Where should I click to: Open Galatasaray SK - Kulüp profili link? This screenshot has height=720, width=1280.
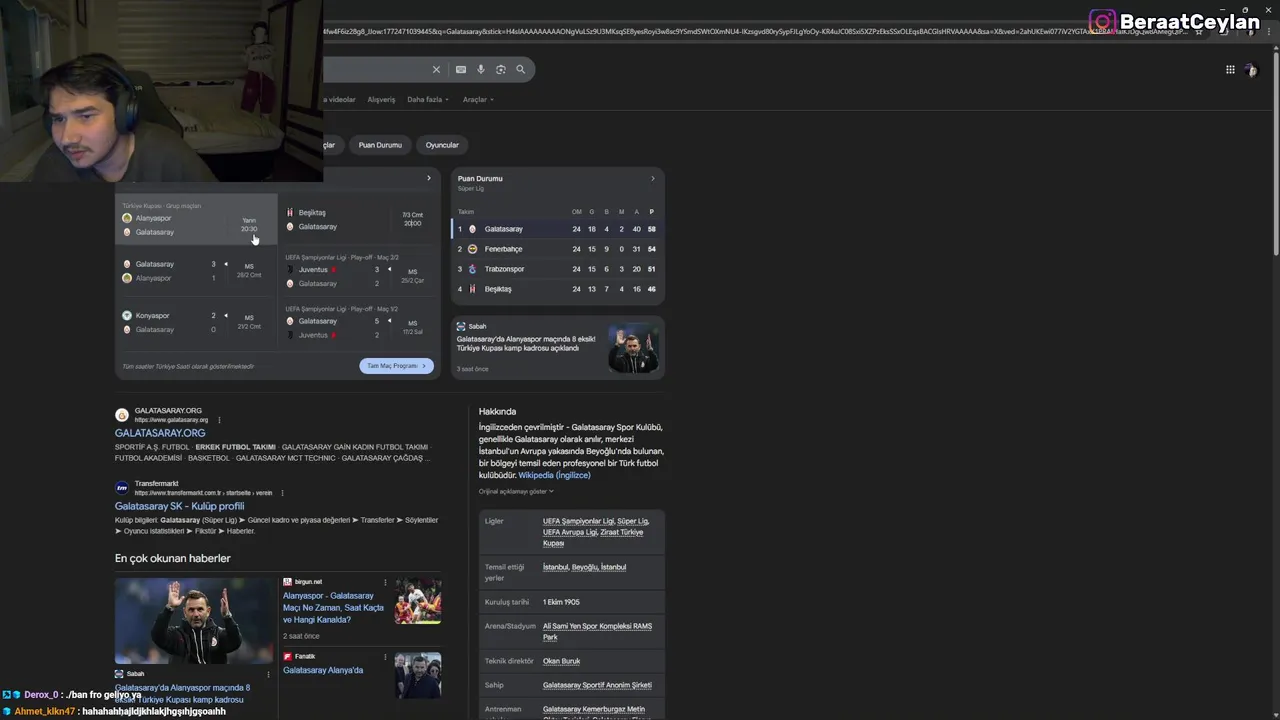[179, 506]
